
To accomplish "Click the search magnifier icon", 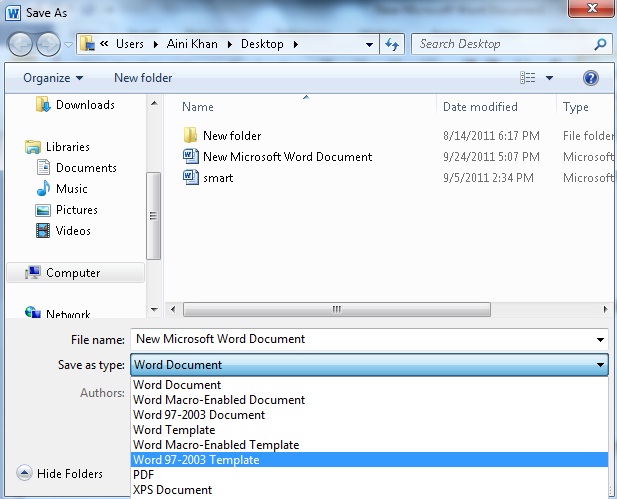I will tap(600, 44).
